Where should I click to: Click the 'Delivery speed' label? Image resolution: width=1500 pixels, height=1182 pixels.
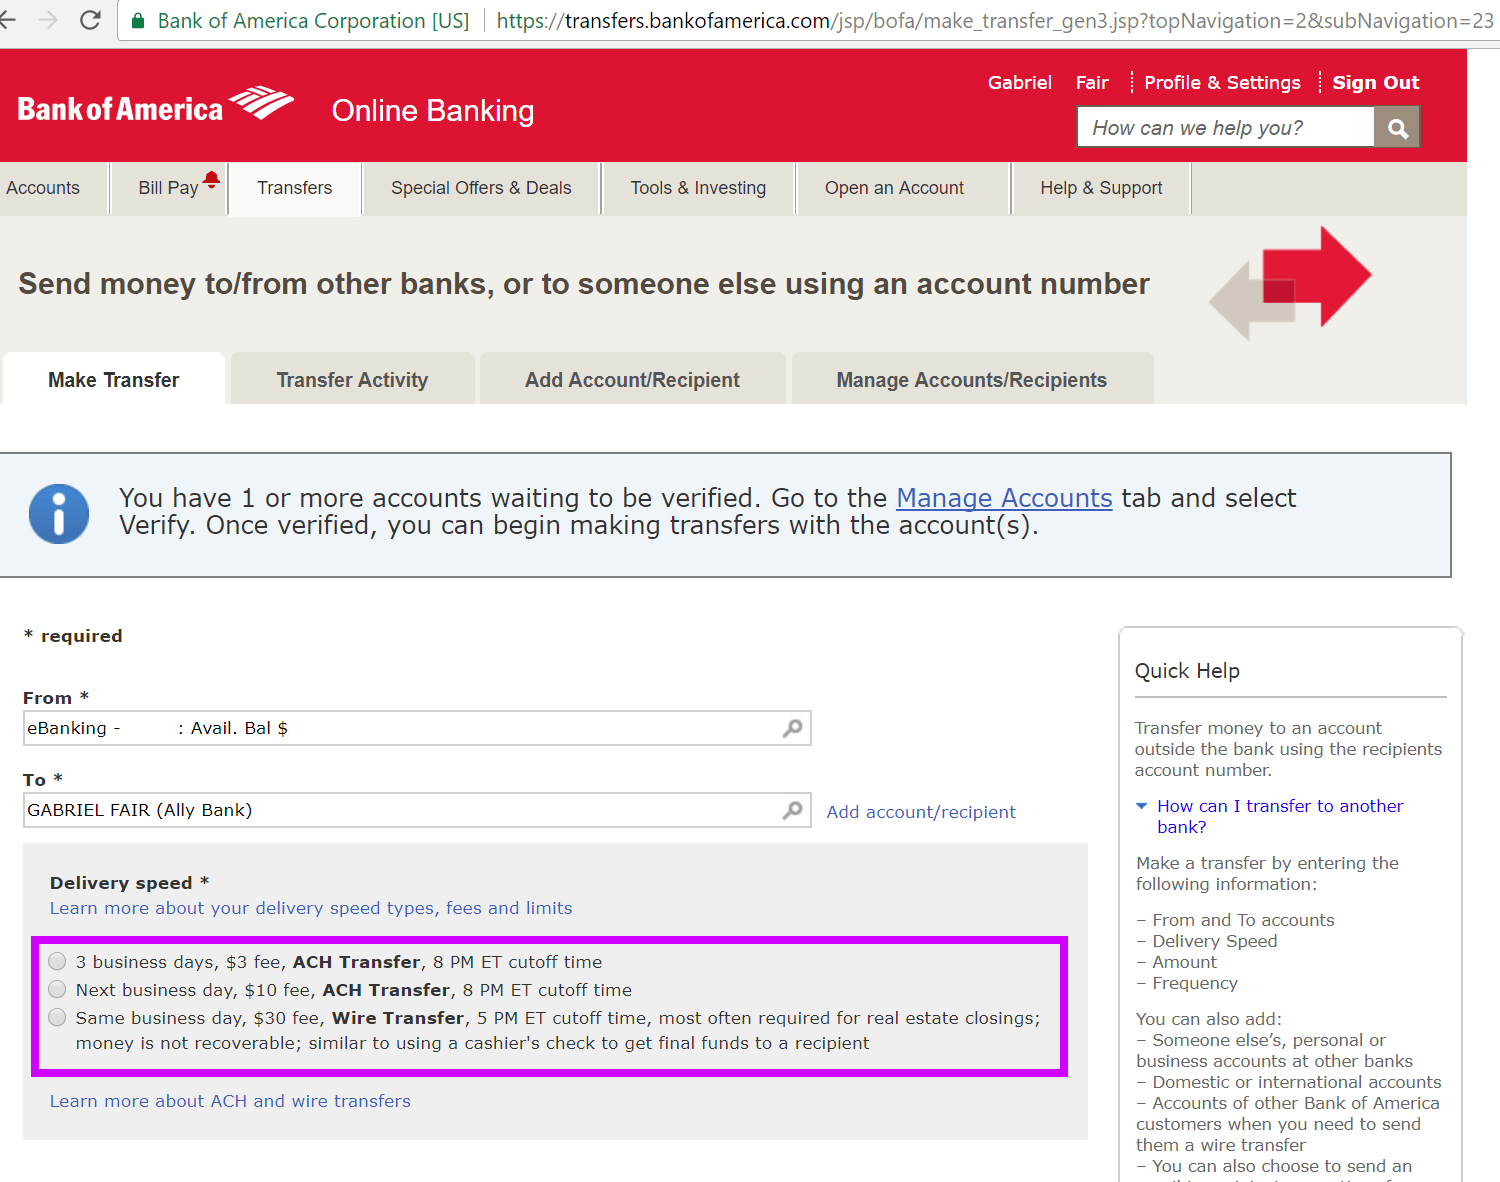129,883
